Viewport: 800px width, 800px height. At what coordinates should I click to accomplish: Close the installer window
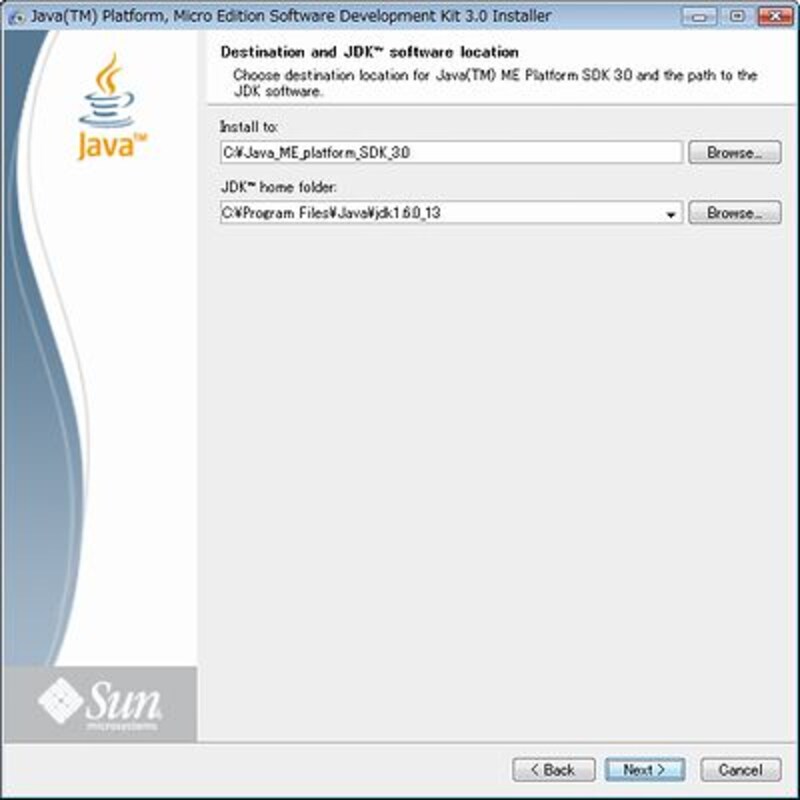pos(775,16)
